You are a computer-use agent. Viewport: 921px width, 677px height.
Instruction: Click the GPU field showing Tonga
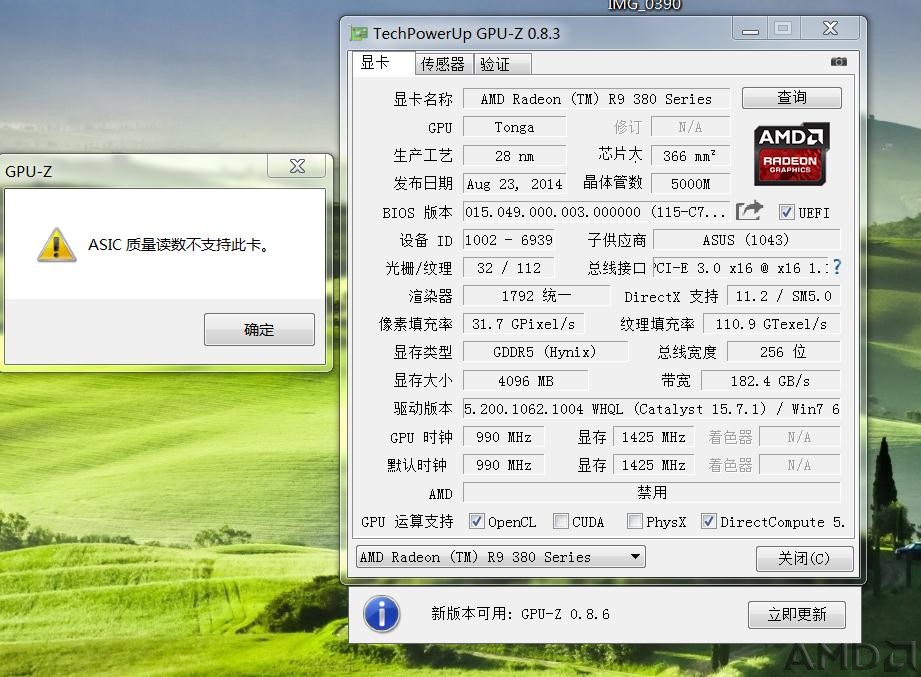coord(515,127)
